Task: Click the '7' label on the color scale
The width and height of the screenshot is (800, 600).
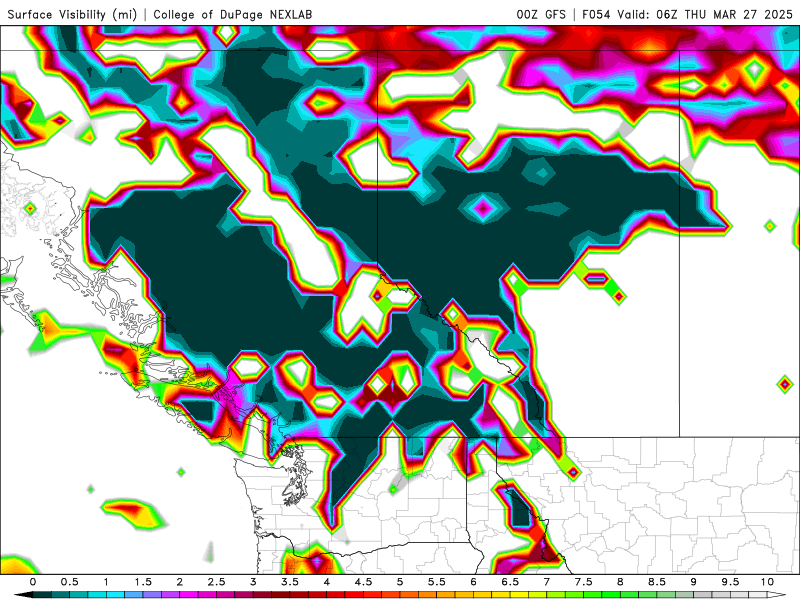Action: click(547, 582)
